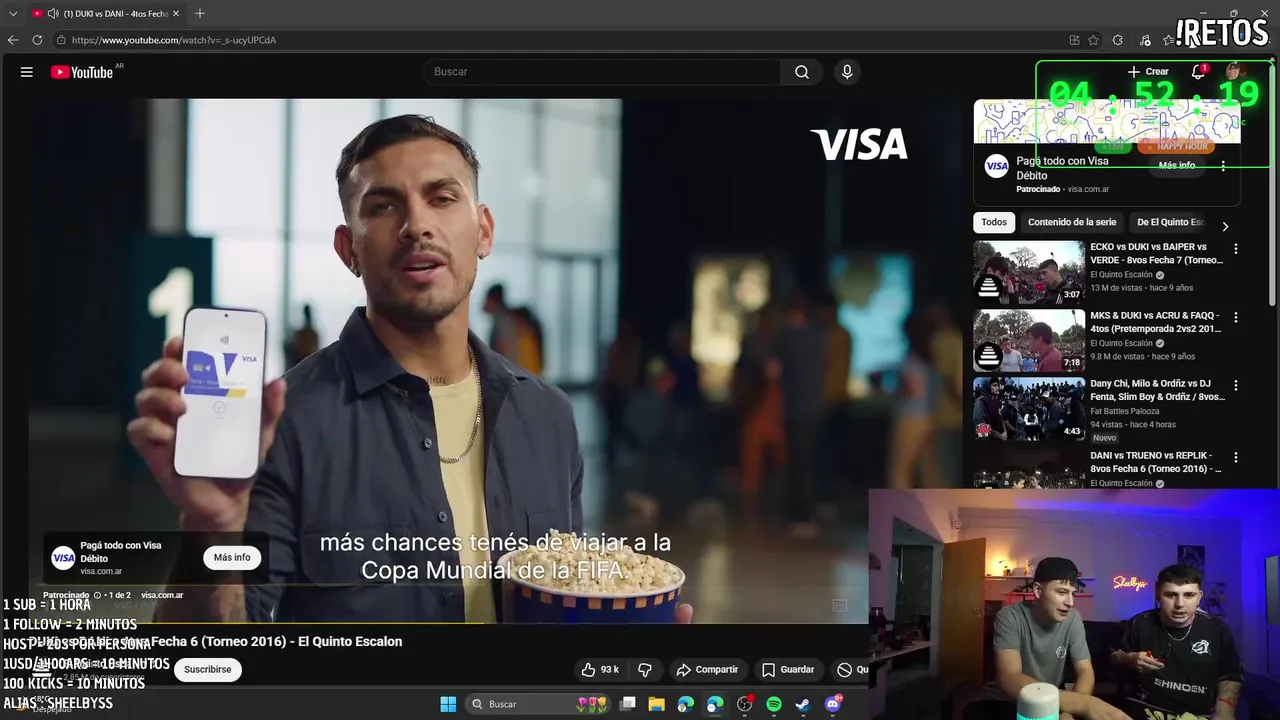
Task: Open ECKO vs DUKI vs BAIPER thumbnail
Action: point(1029,272)
